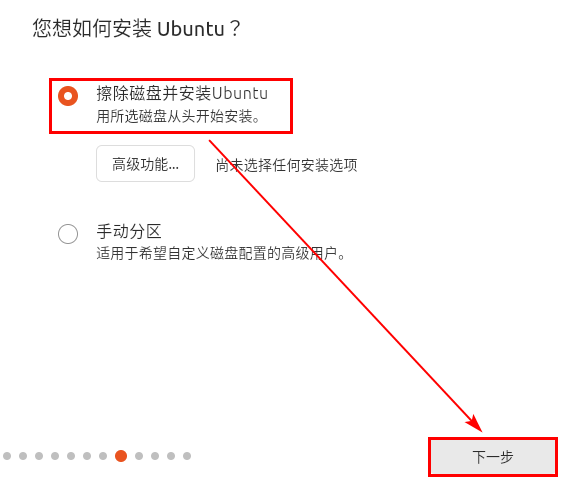Image resolution: width=566 pixels, height=483 pixels.
Task: Click the ninth progress dot
Action: (139, 456)
